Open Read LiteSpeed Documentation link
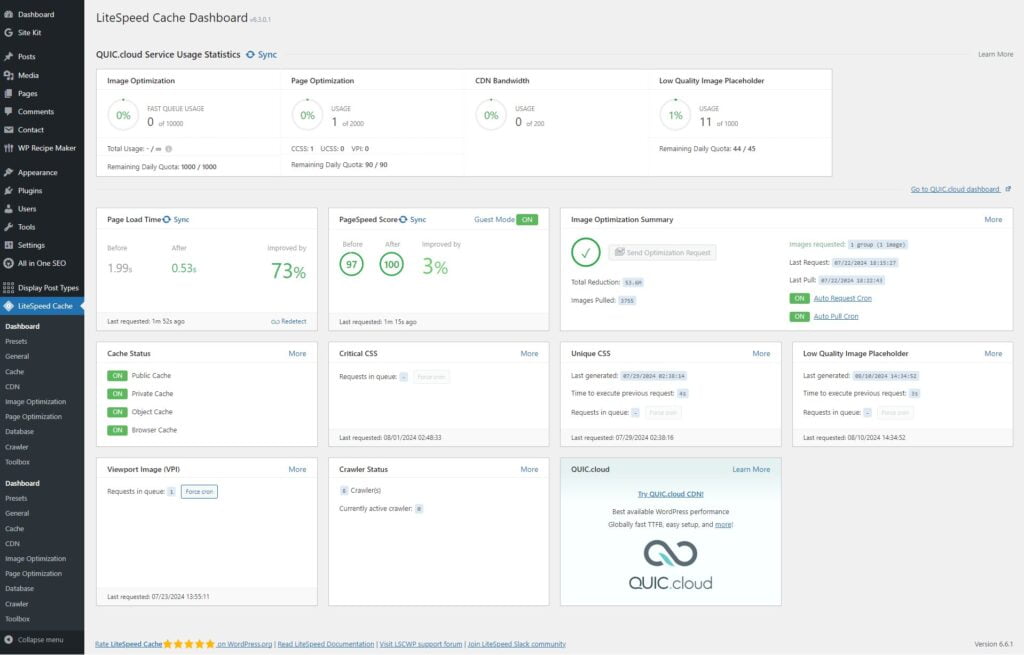 tap(326, 644)
